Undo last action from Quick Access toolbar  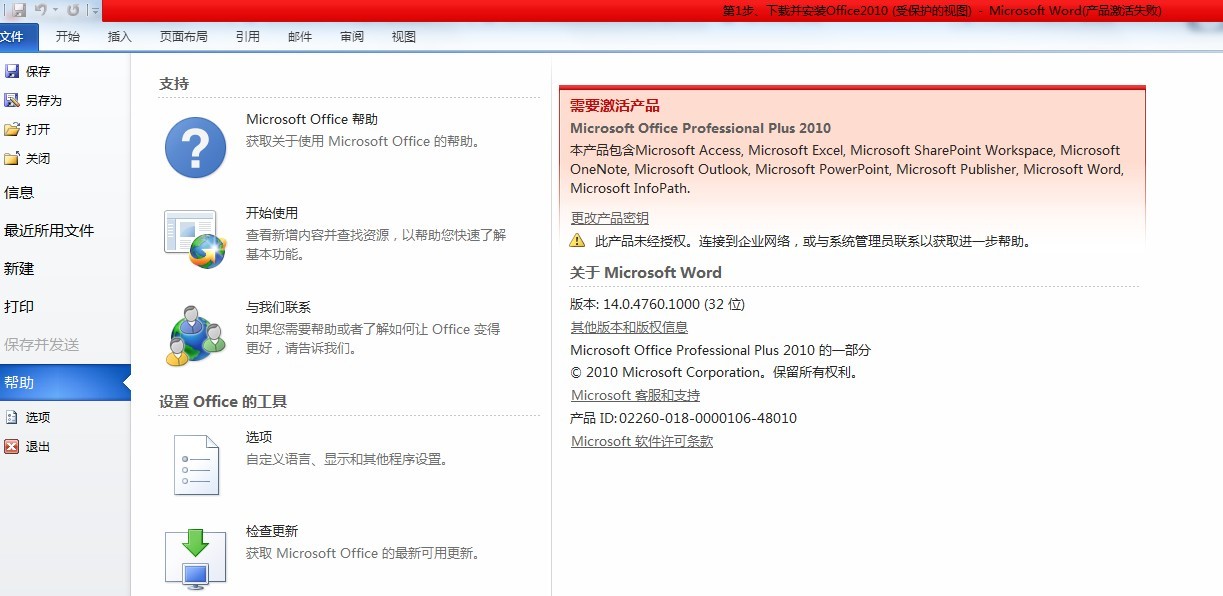pyautogui.click(x=41, y=9)
